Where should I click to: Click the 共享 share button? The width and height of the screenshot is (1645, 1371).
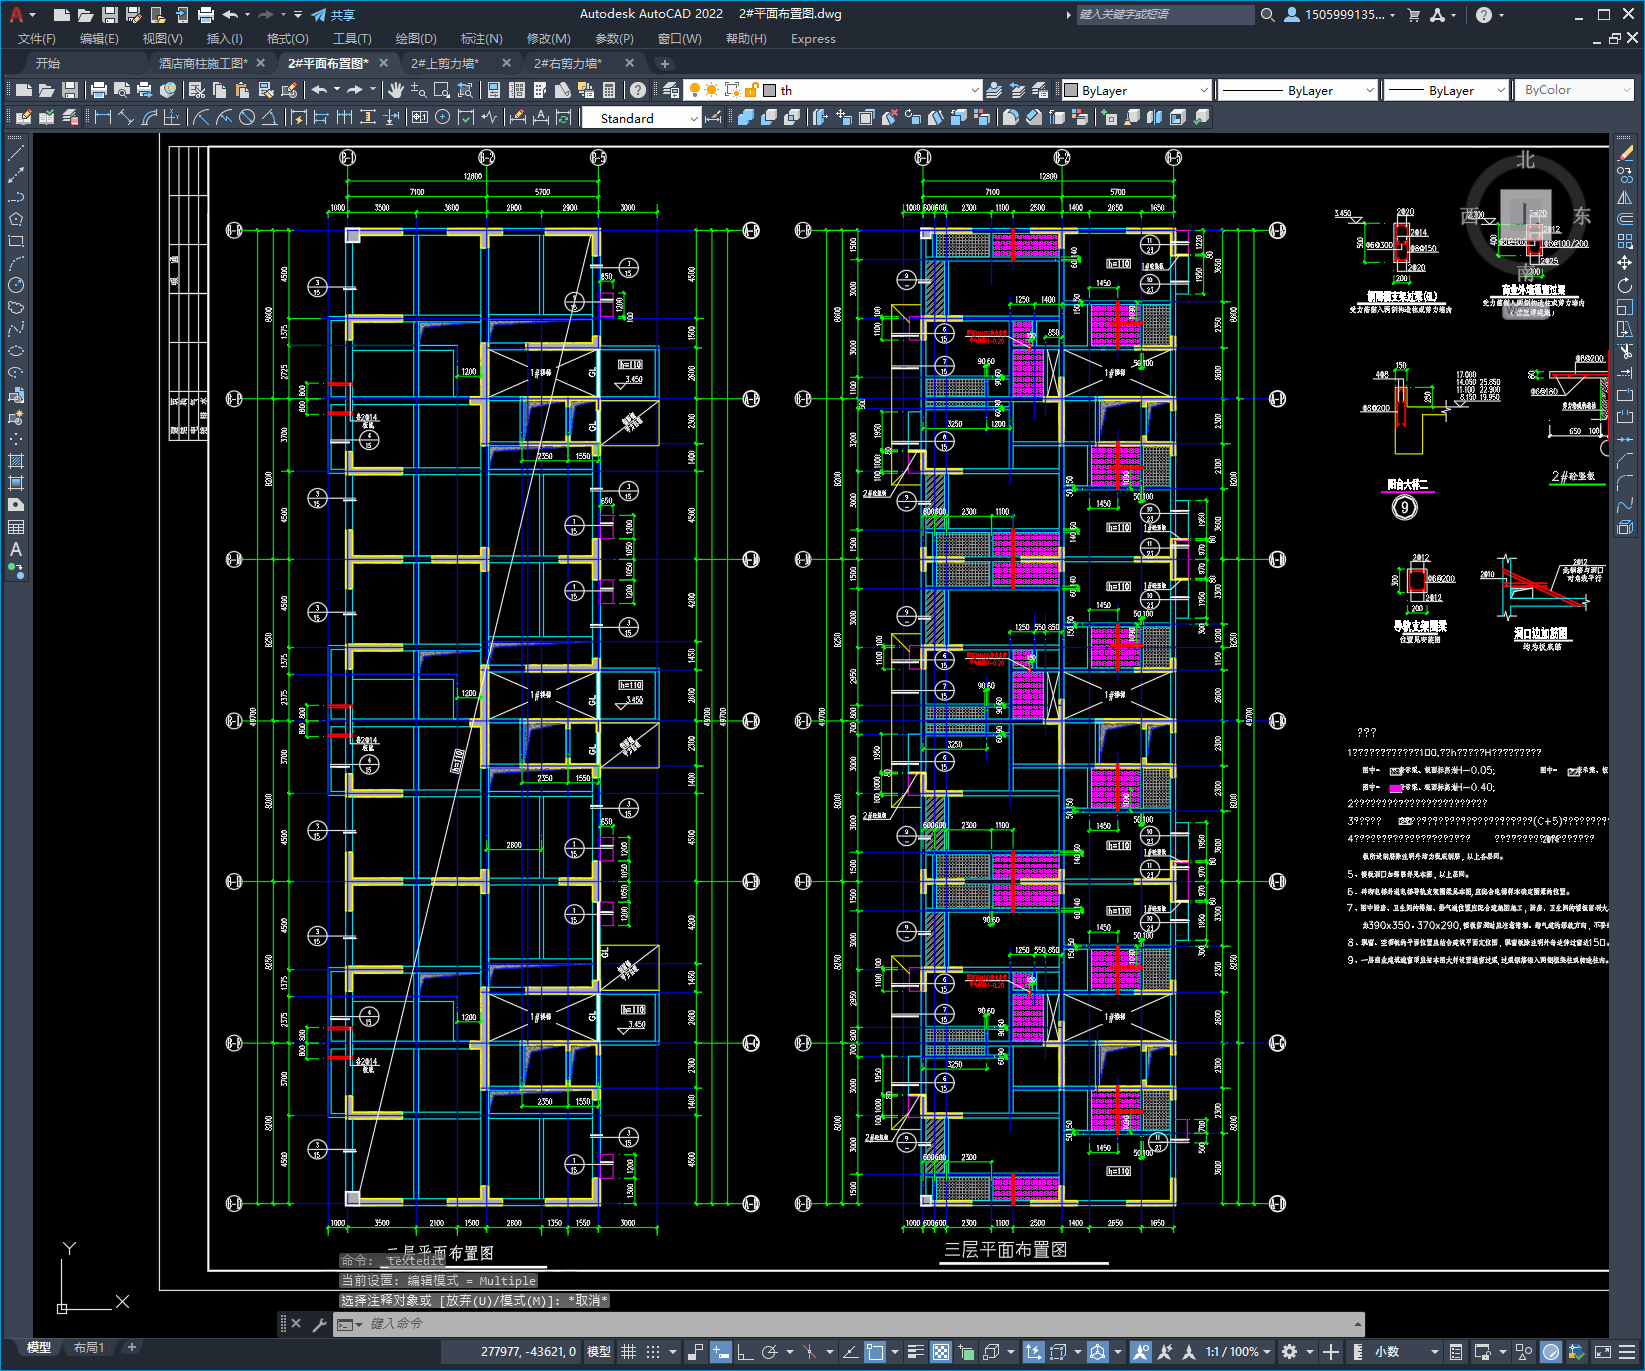click(333, 15)
